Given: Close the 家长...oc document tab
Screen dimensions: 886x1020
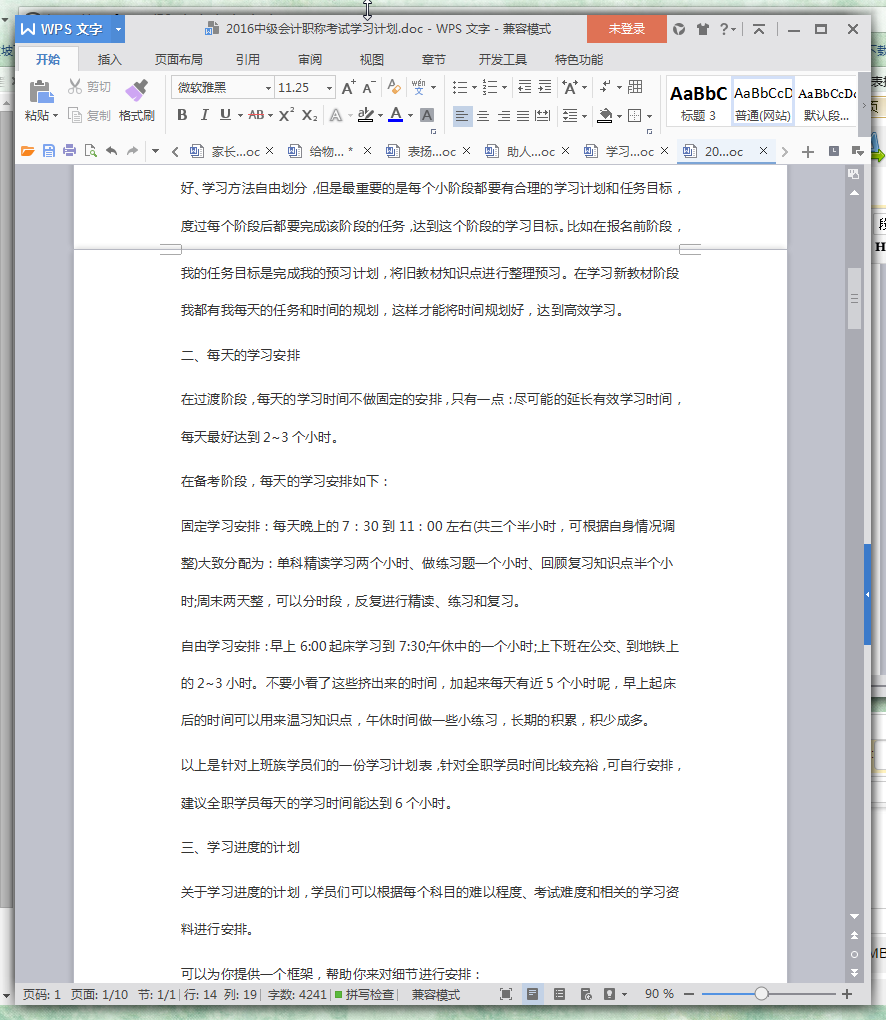Looking at the screenshot, I should pos(270,150).
